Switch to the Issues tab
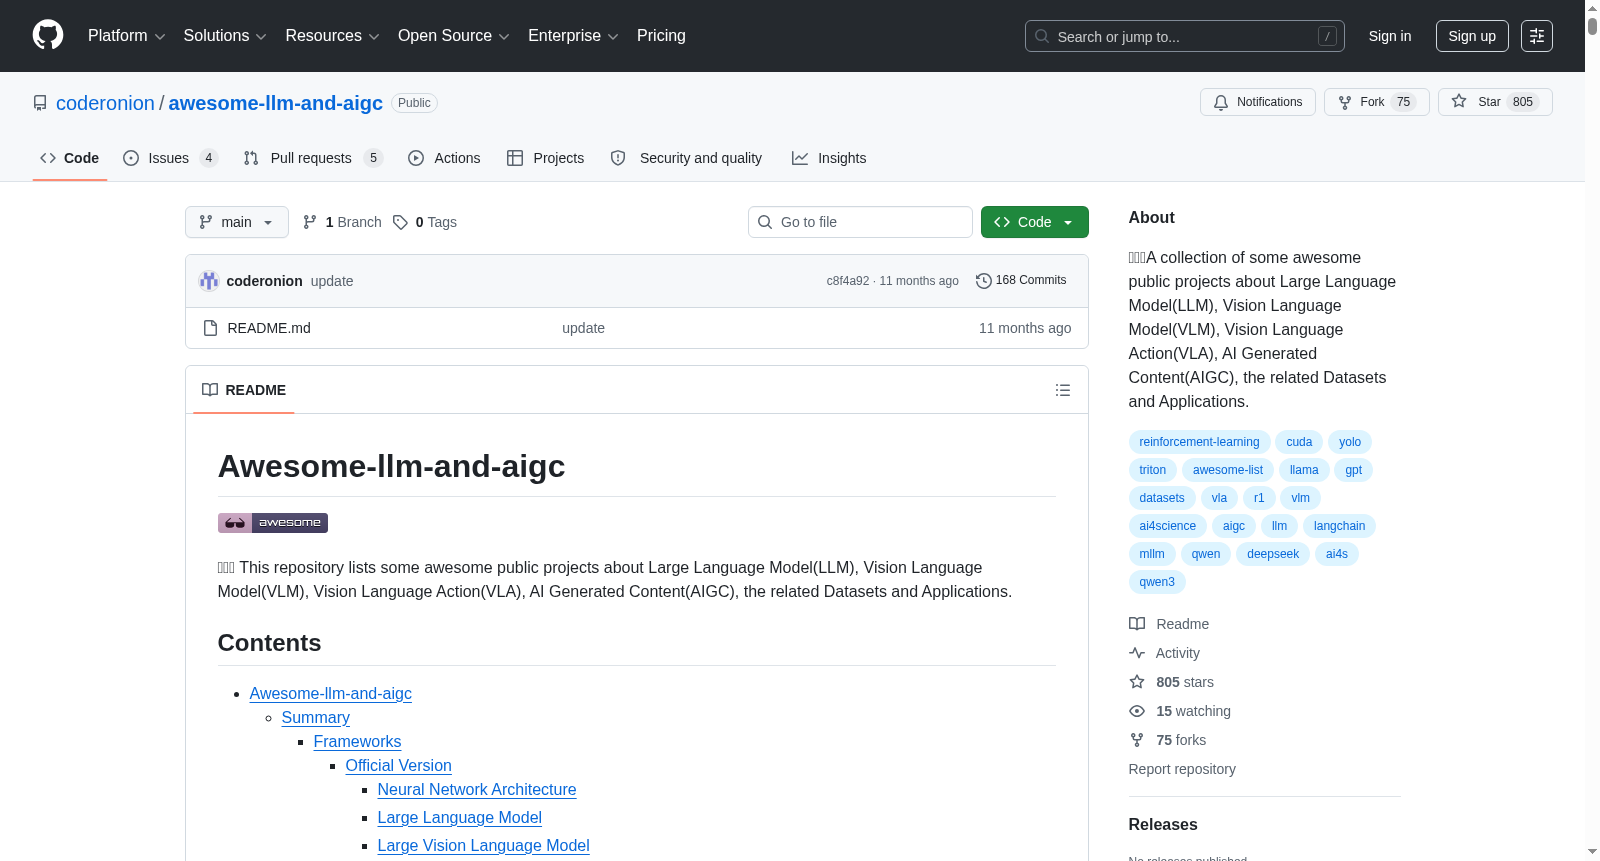 tap(170, 158)
